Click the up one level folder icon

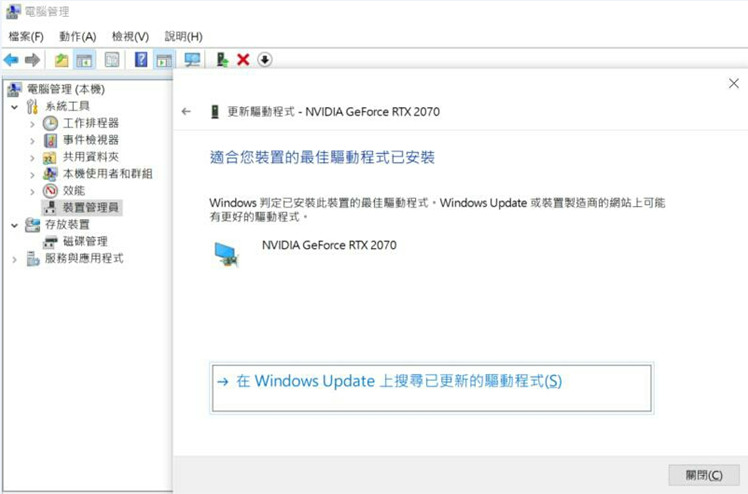62,60
